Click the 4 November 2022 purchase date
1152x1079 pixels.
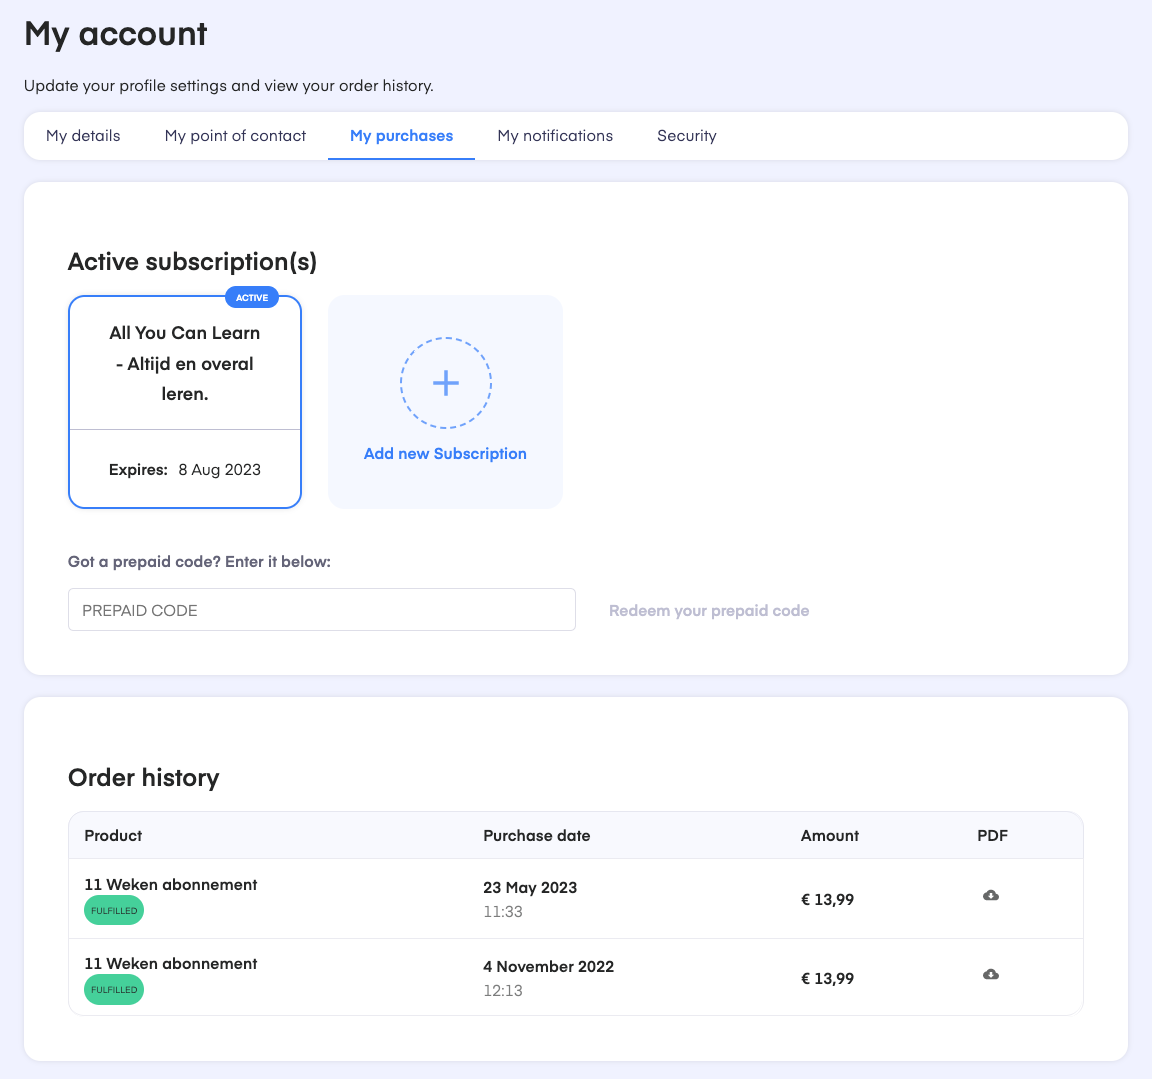point(548,967)
